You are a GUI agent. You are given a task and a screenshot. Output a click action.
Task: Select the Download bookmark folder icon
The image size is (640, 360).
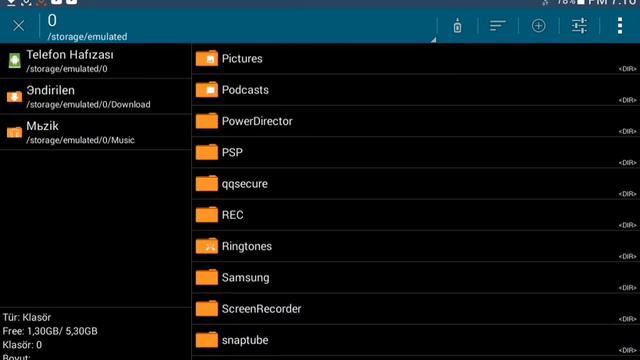tap(14, 97)
